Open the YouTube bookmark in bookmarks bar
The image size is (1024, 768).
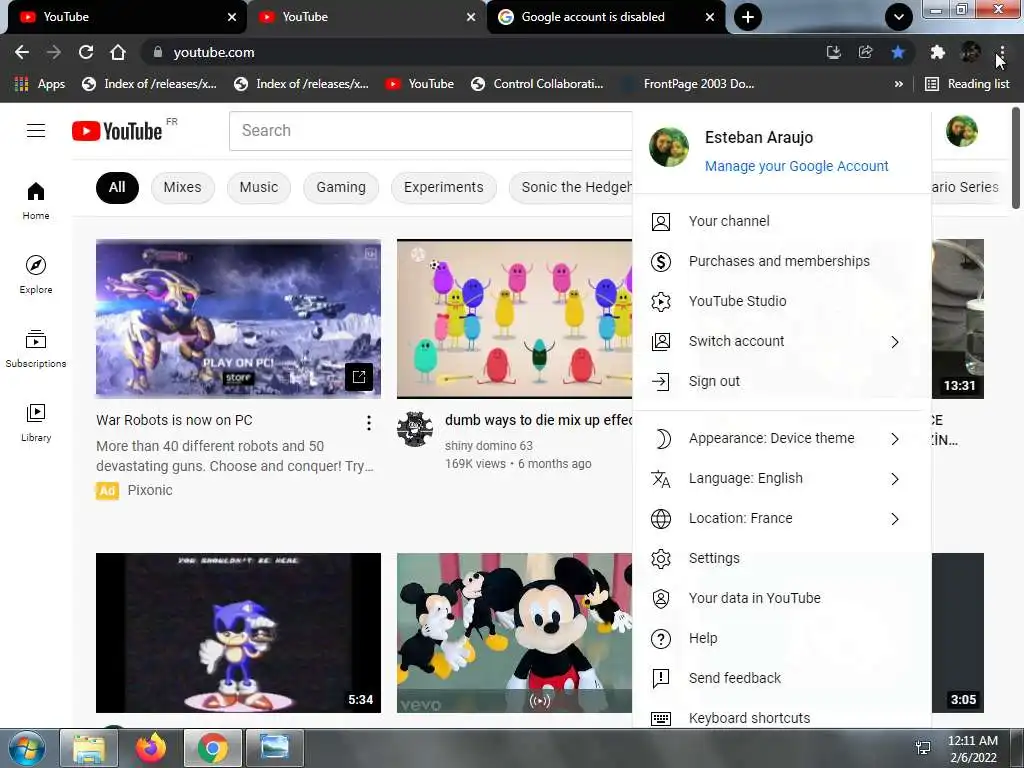click(x=419, y=84)
